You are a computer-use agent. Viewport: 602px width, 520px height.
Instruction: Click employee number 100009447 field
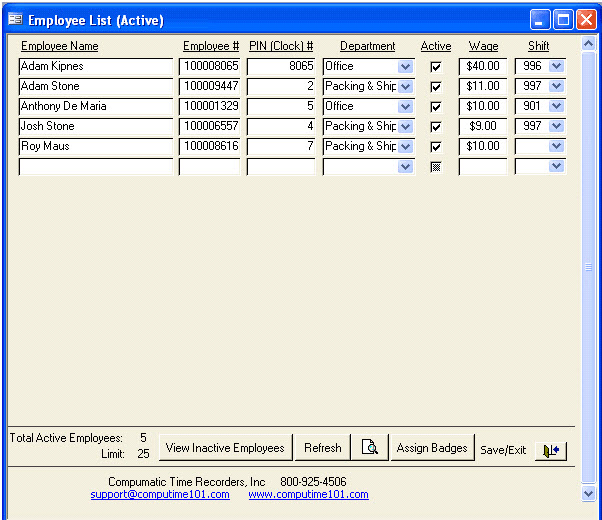pyautogui.click(x=210, y=86)
